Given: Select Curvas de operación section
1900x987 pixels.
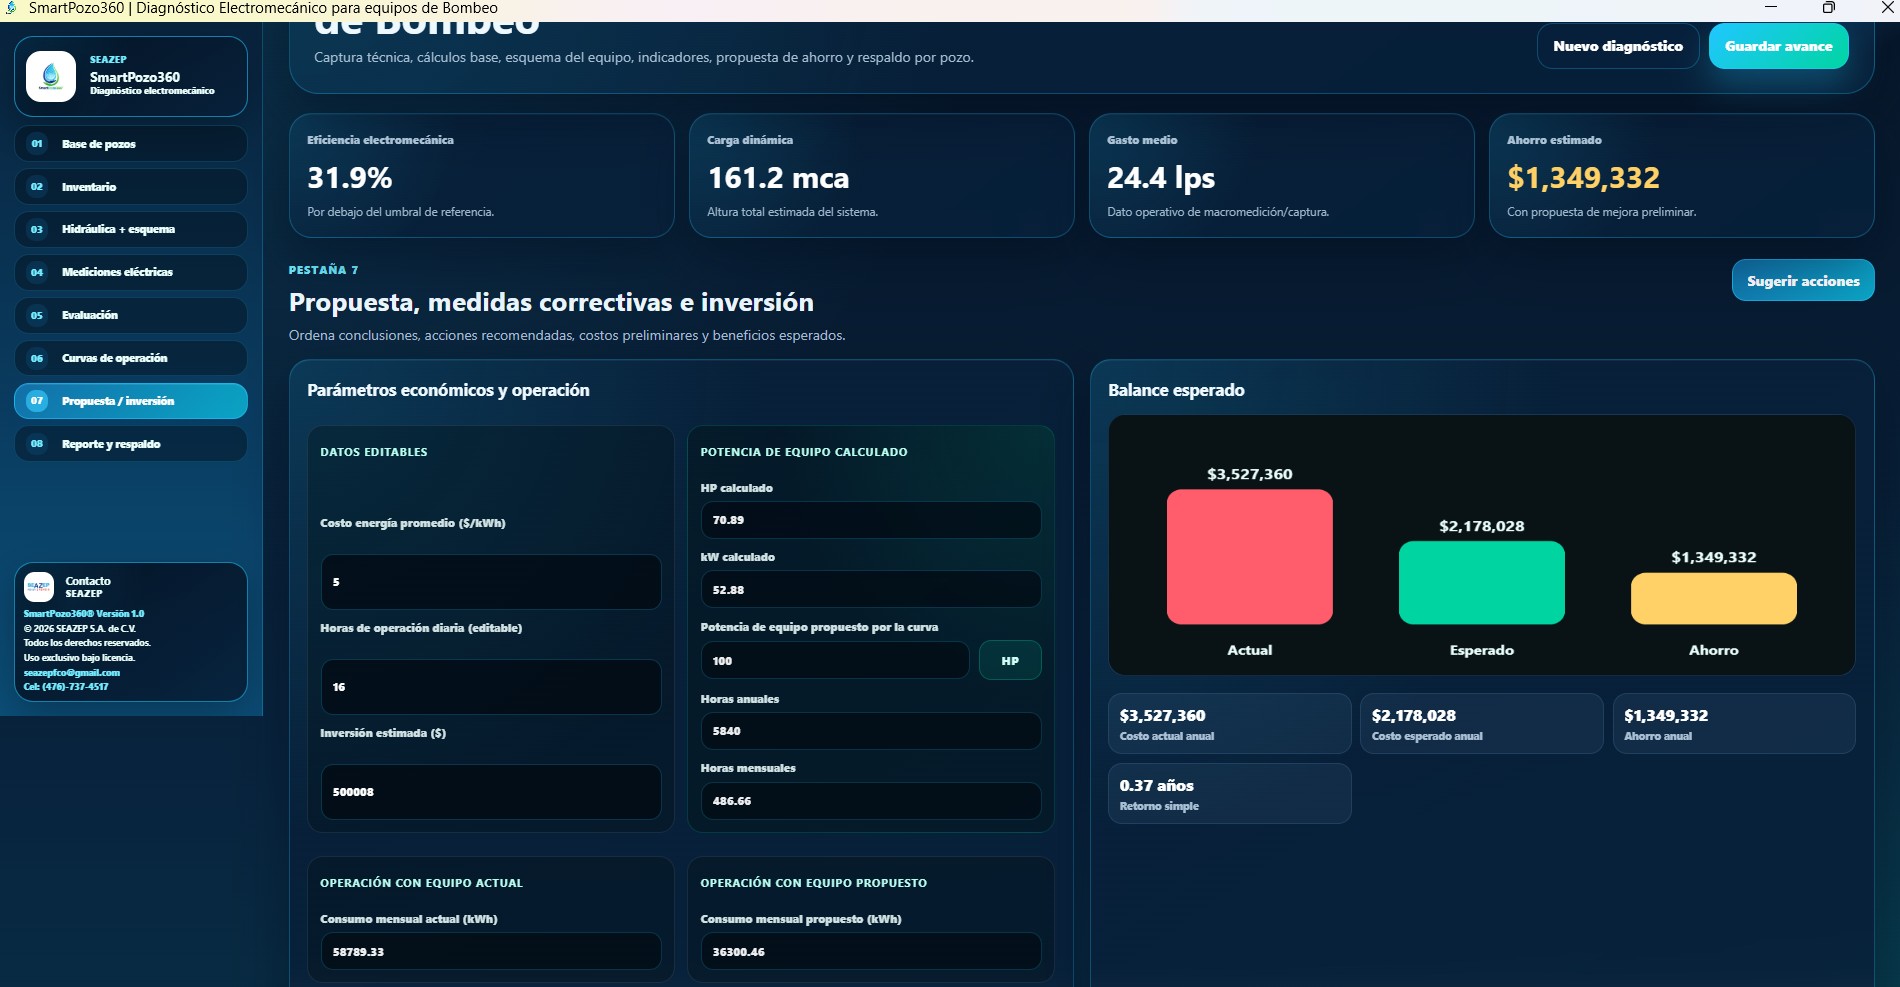Looking at the screenshot, I should pos(131,358).
